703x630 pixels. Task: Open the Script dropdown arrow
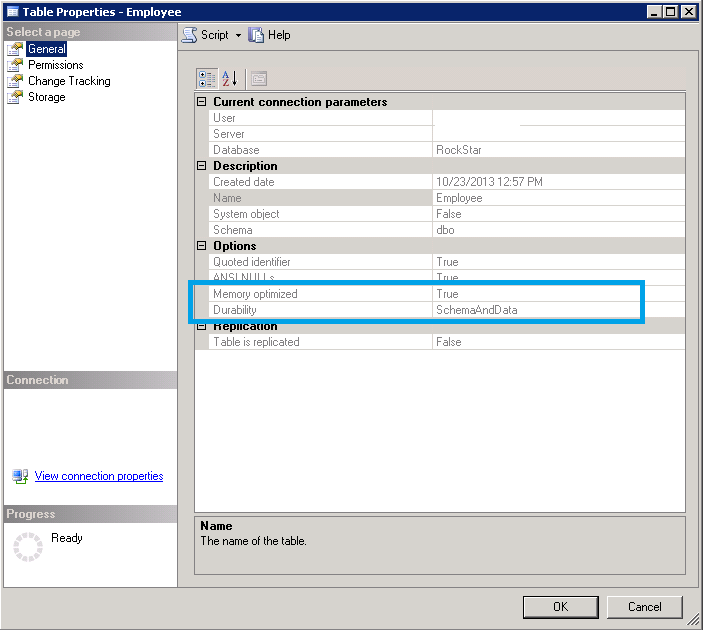(x=239, y=35)
